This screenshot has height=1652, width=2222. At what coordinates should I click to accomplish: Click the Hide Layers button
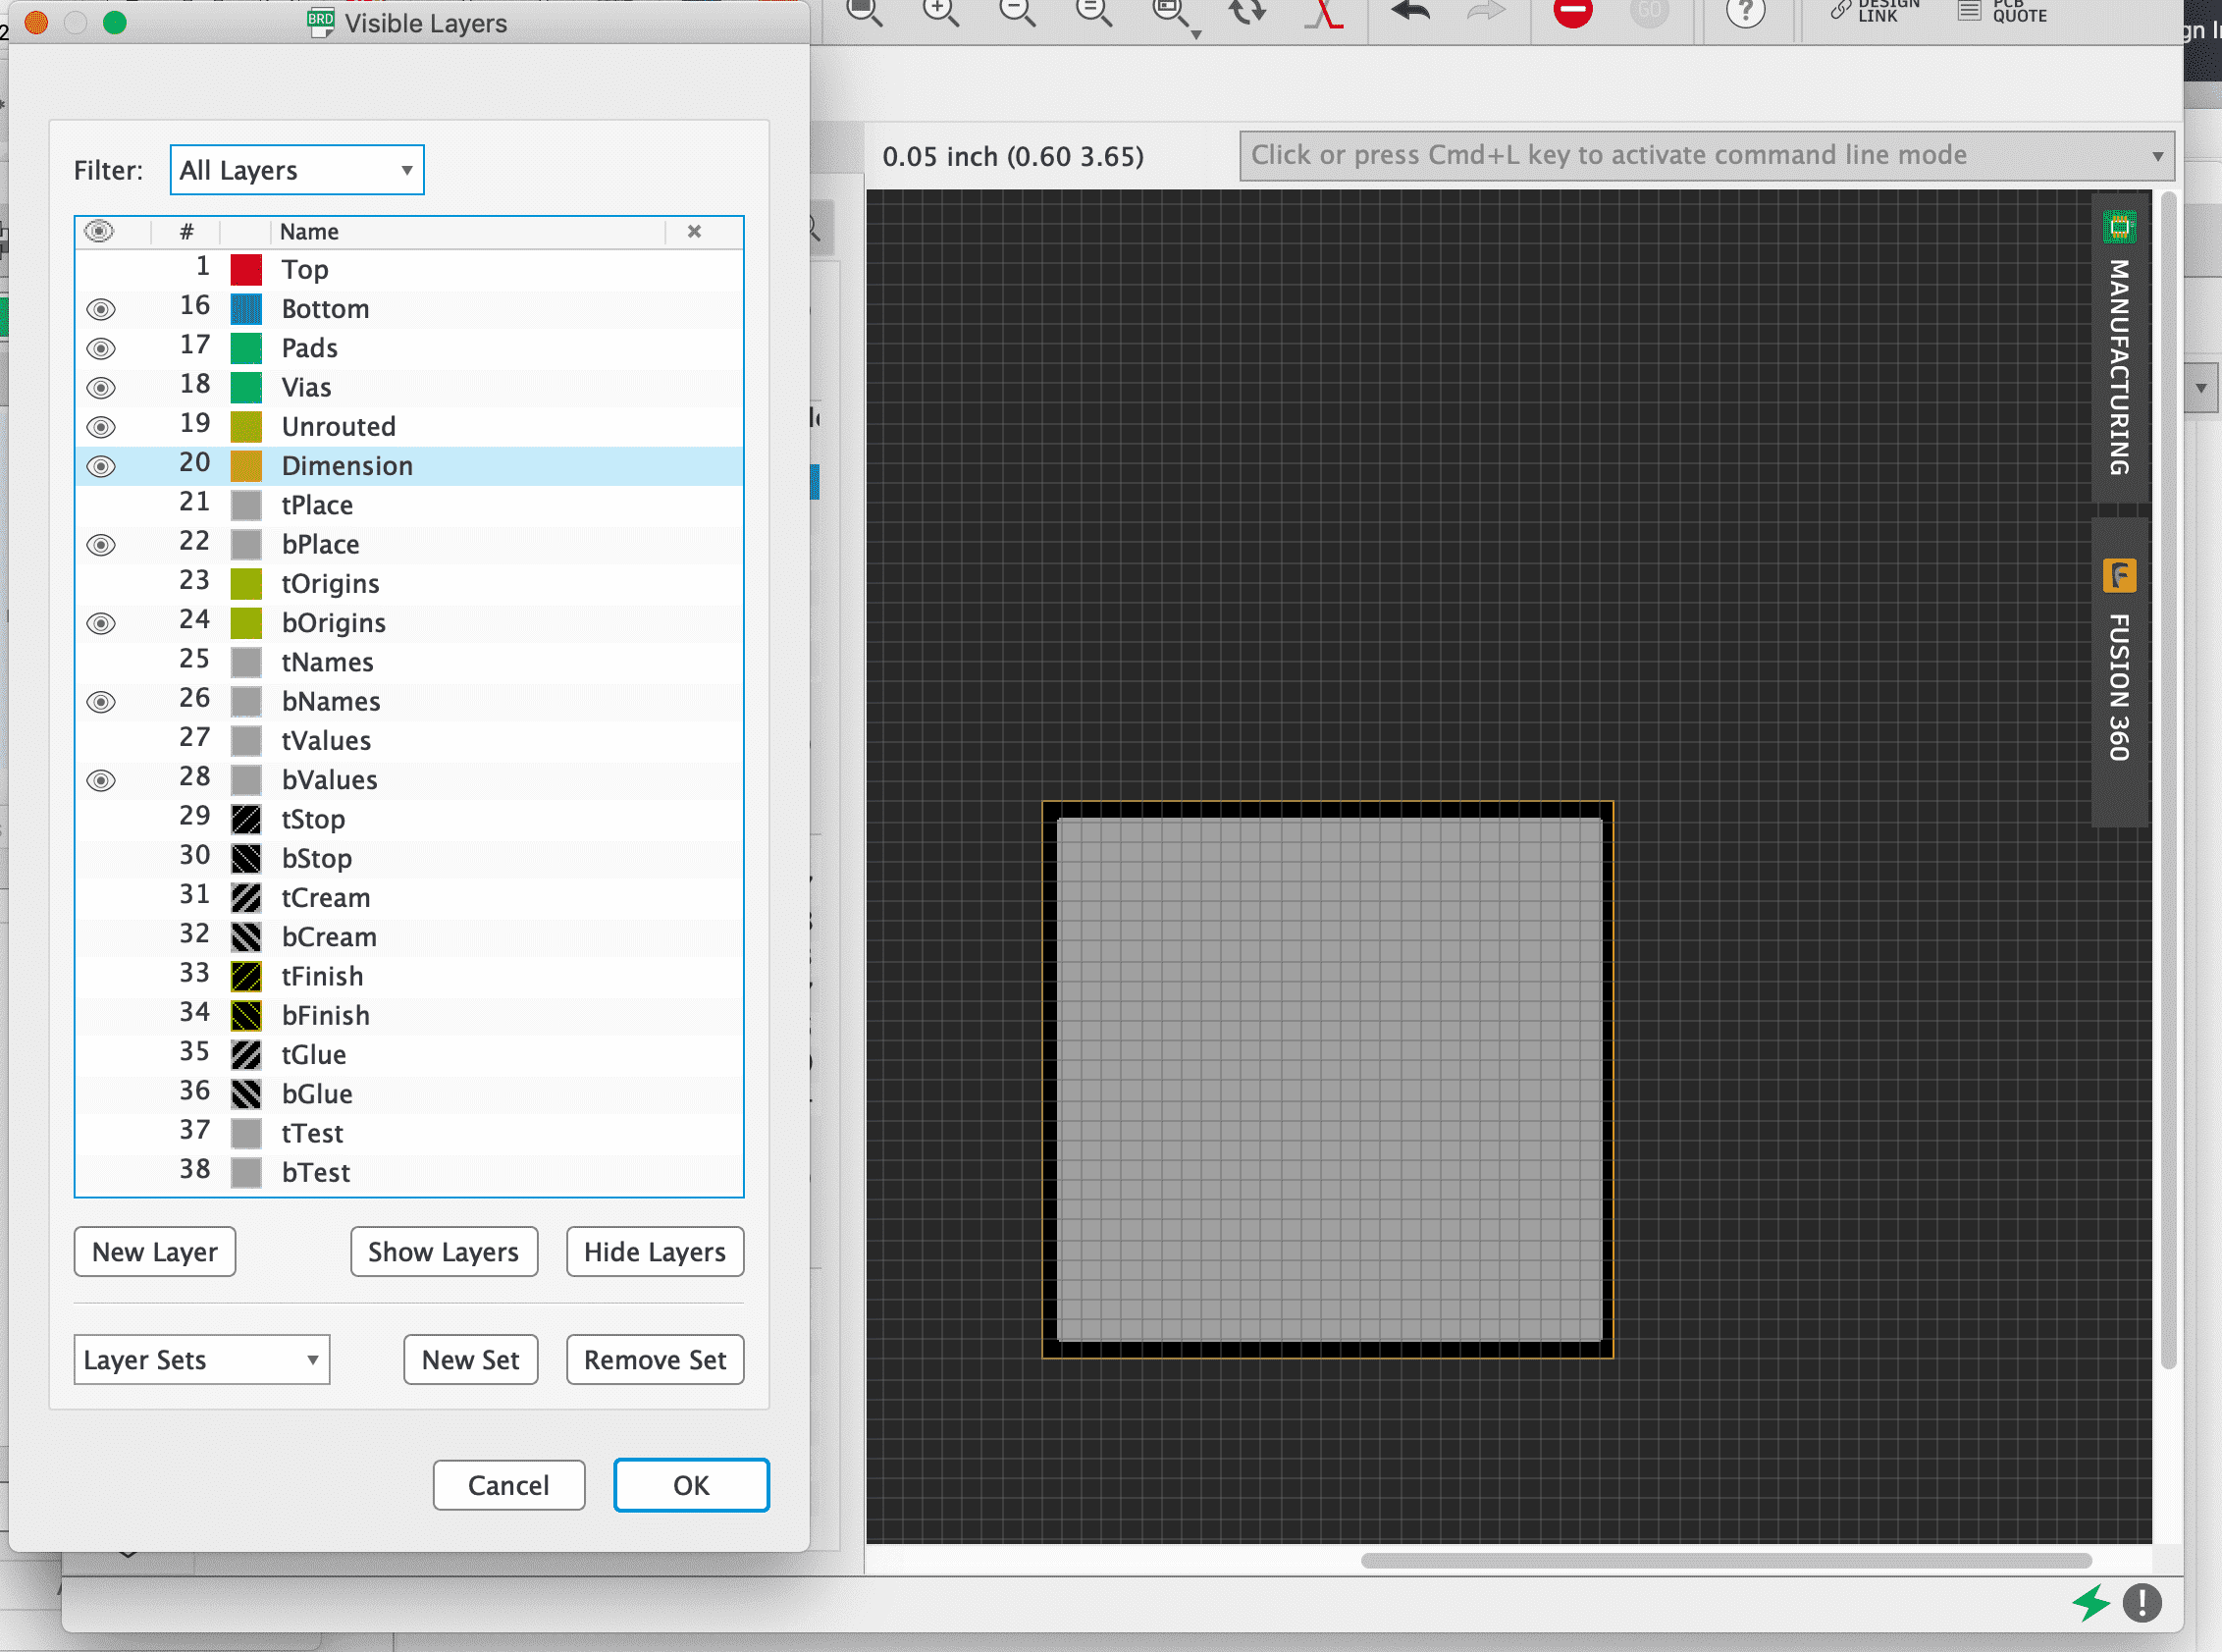pos(655,1252)
